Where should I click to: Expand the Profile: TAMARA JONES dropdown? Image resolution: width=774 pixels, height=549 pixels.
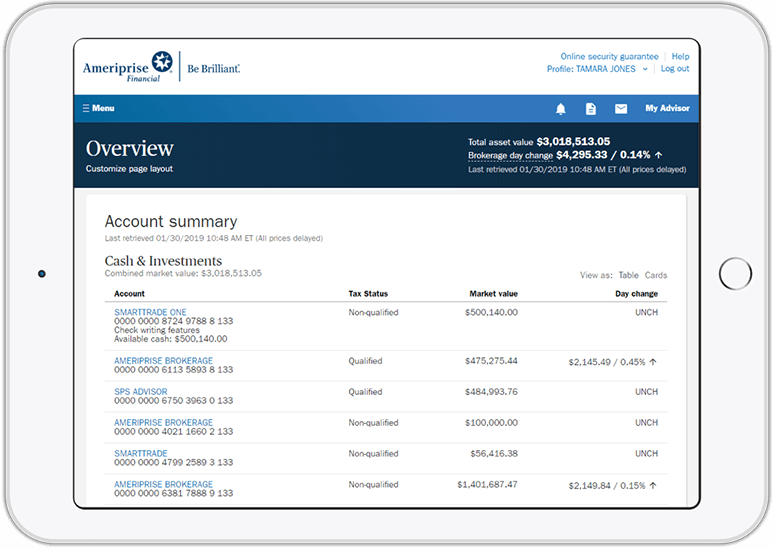(x=598, y=69)
